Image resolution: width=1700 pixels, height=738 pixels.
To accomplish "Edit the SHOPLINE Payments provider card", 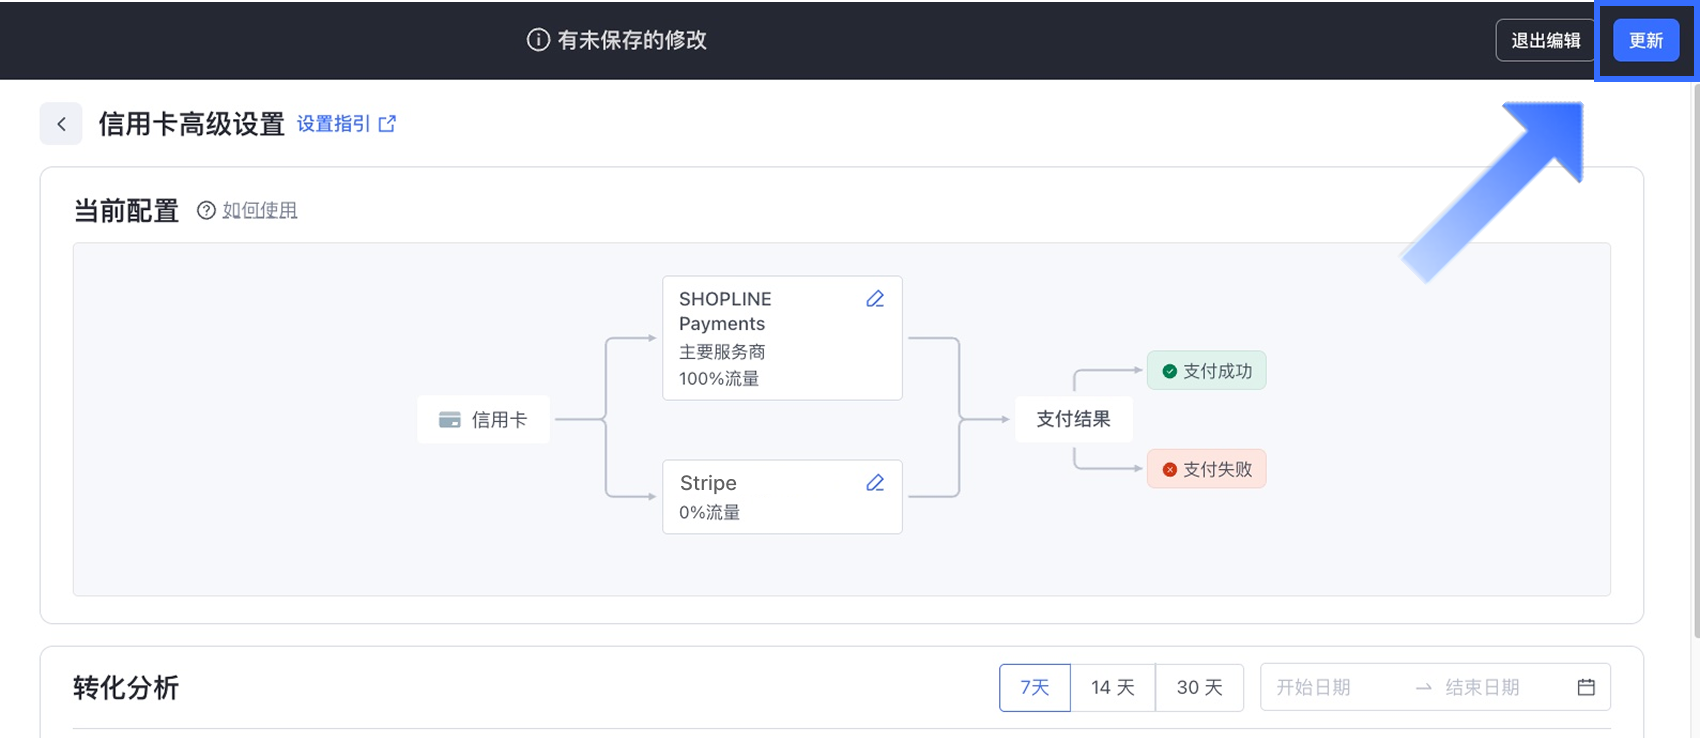I will click(x=875, y=299).
